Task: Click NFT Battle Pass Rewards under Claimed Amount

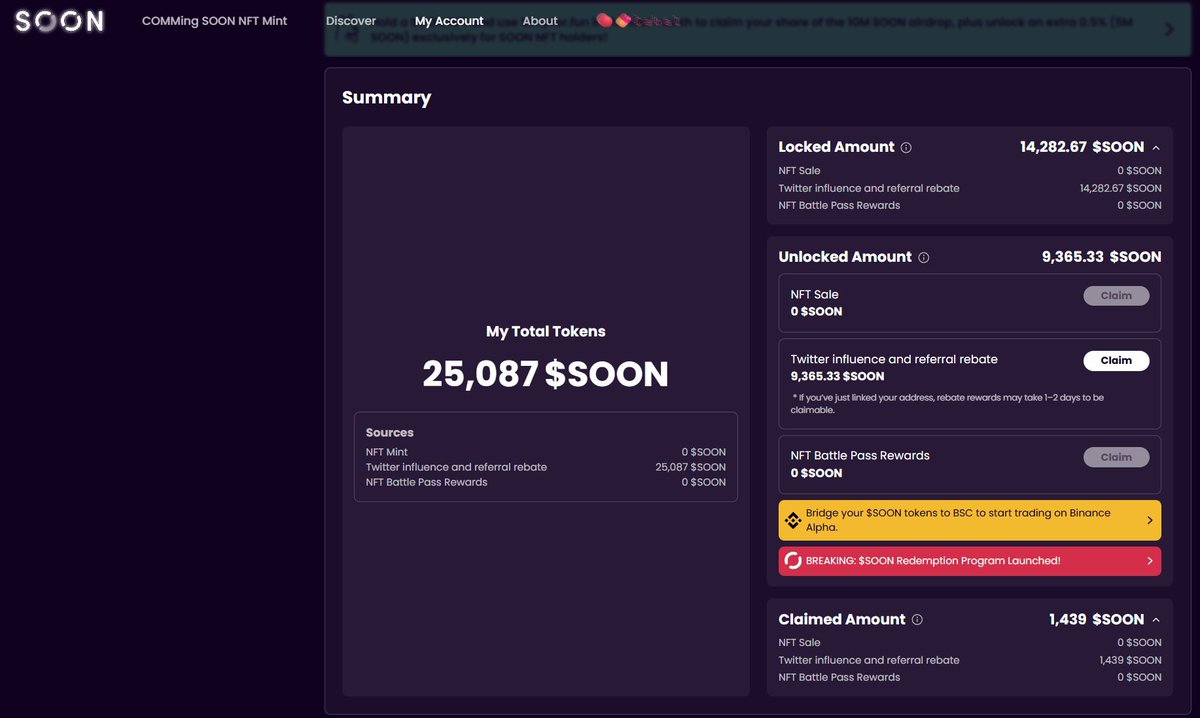Action: coord(840,677)
